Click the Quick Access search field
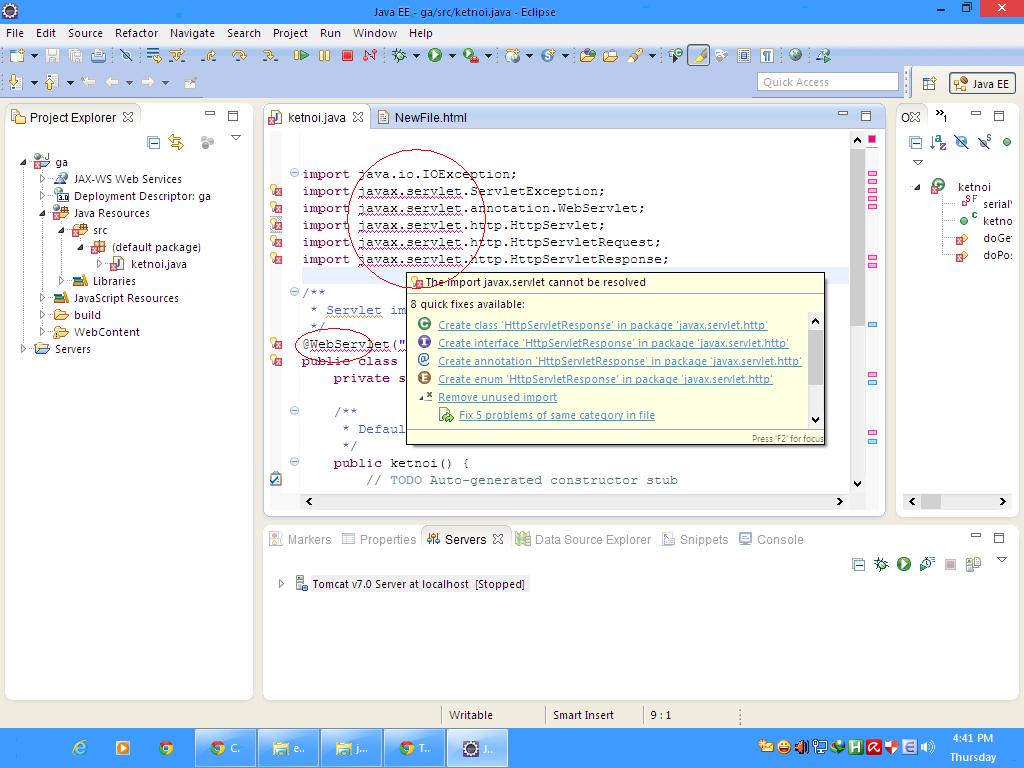The width and height of the screenshot is (1024, 768). (827, 82)
